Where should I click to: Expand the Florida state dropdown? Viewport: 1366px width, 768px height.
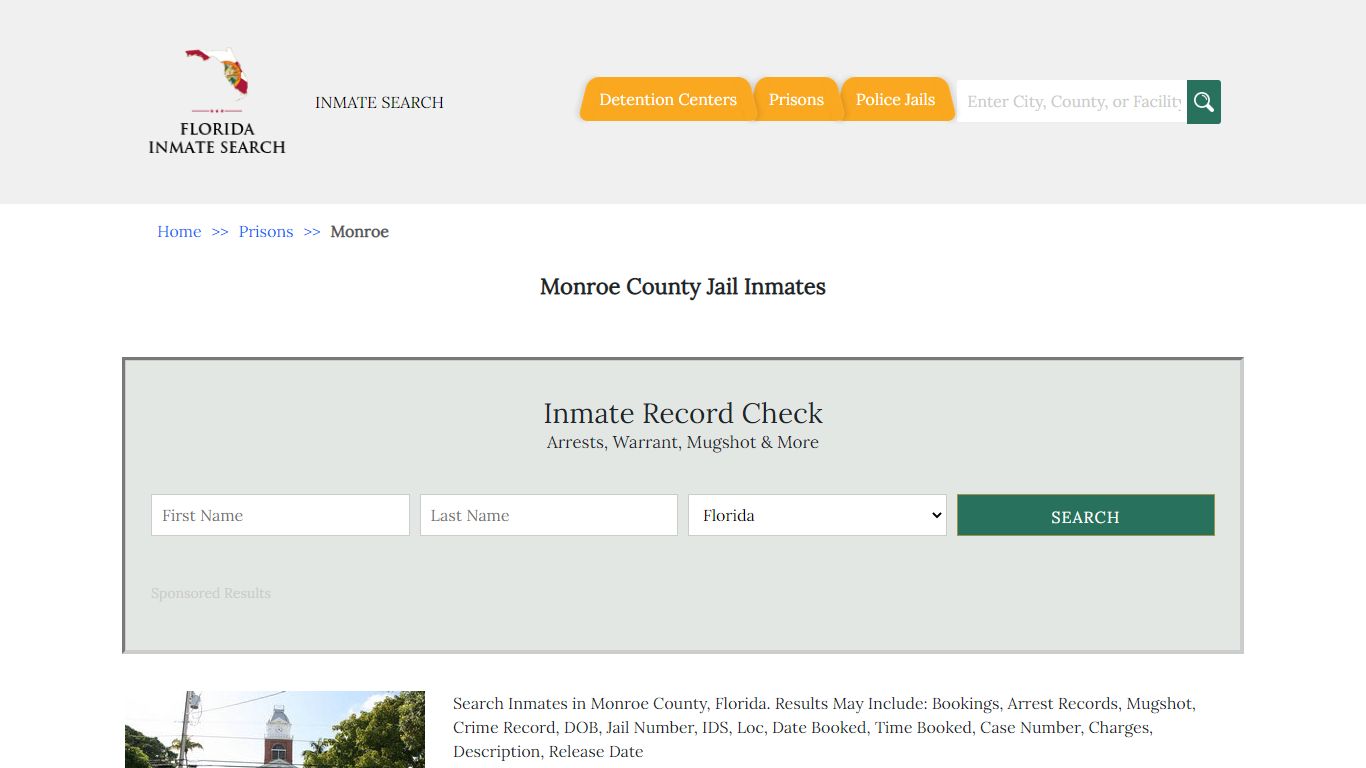[x=817, y=515]
